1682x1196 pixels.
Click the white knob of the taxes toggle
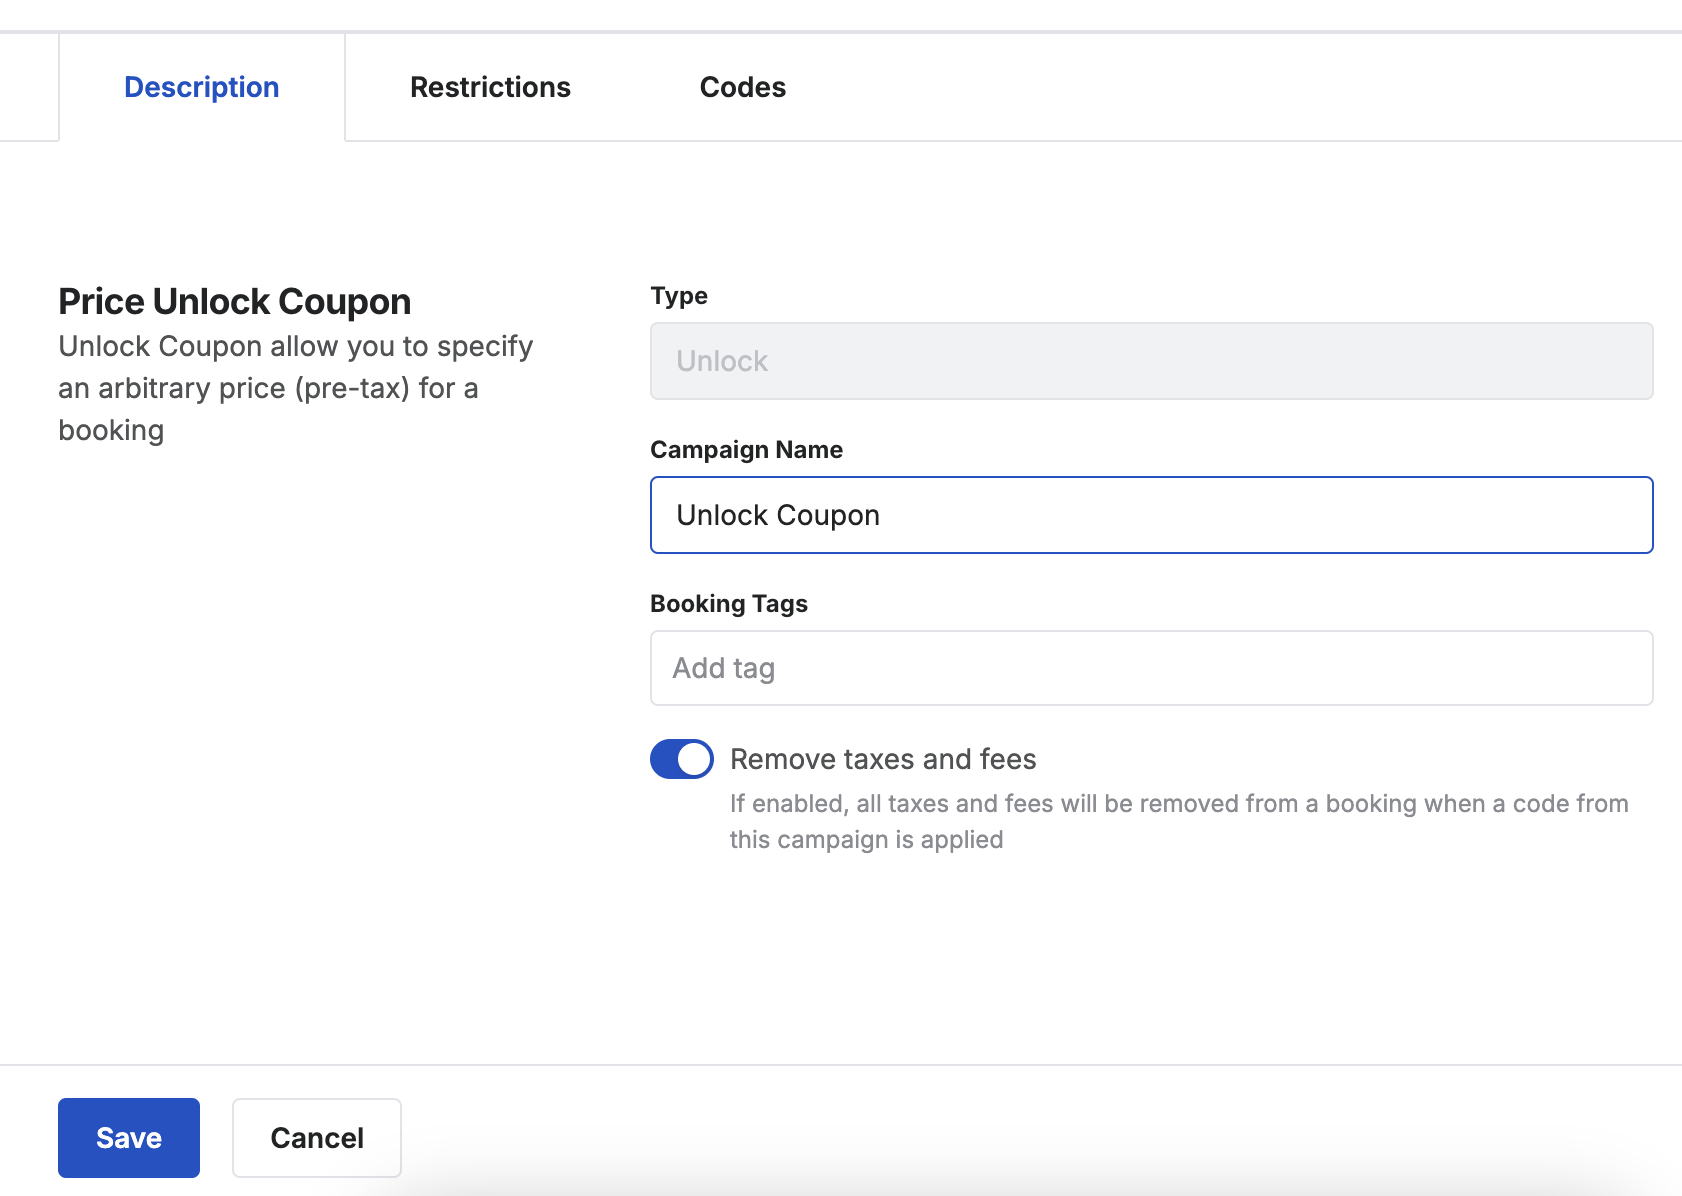tap(694, 759)
